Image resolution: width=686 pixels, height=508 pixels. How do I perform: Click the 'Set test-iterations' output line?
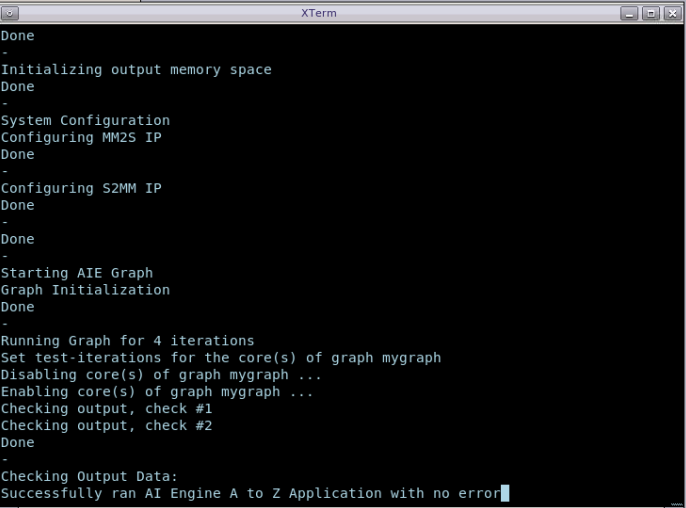click(221, 358)
